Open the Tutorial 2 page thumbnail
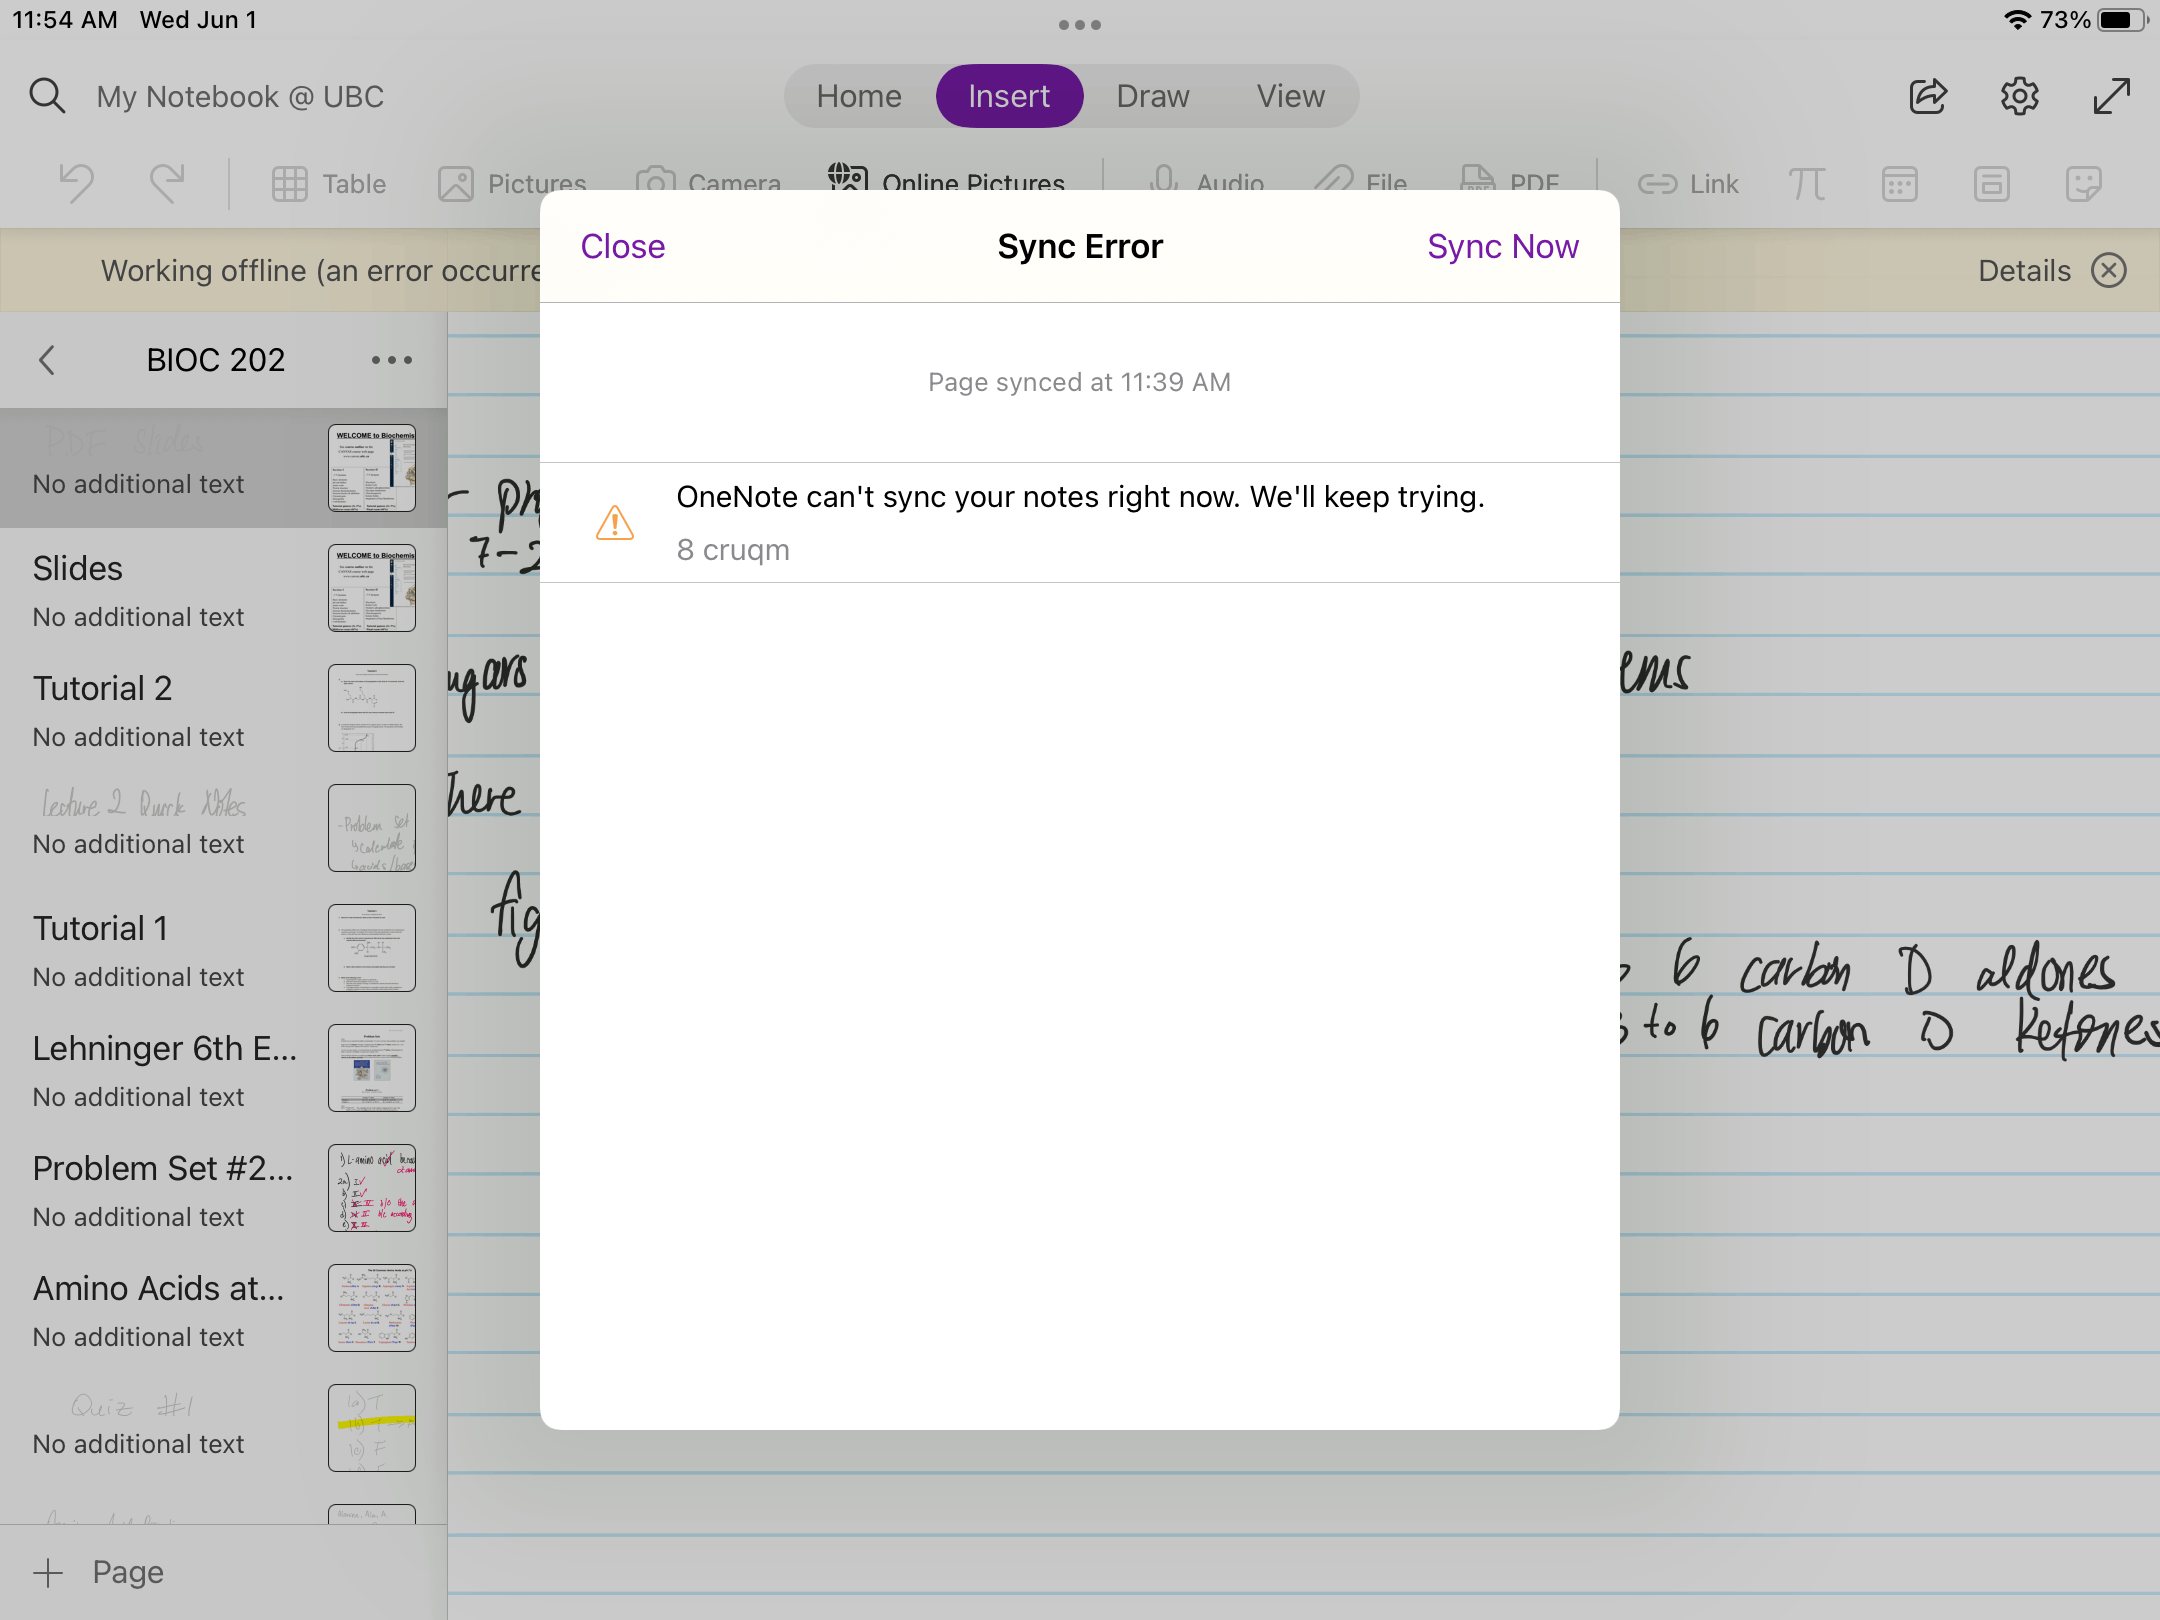 point(371,708)
